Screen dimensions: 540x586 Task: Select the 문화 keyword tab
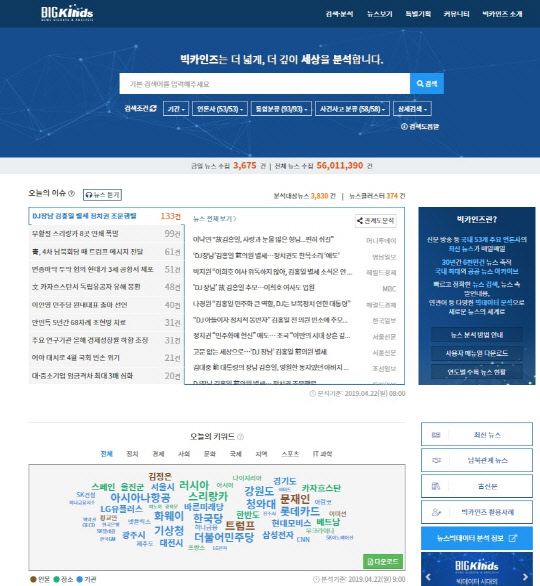pos(210,454)
